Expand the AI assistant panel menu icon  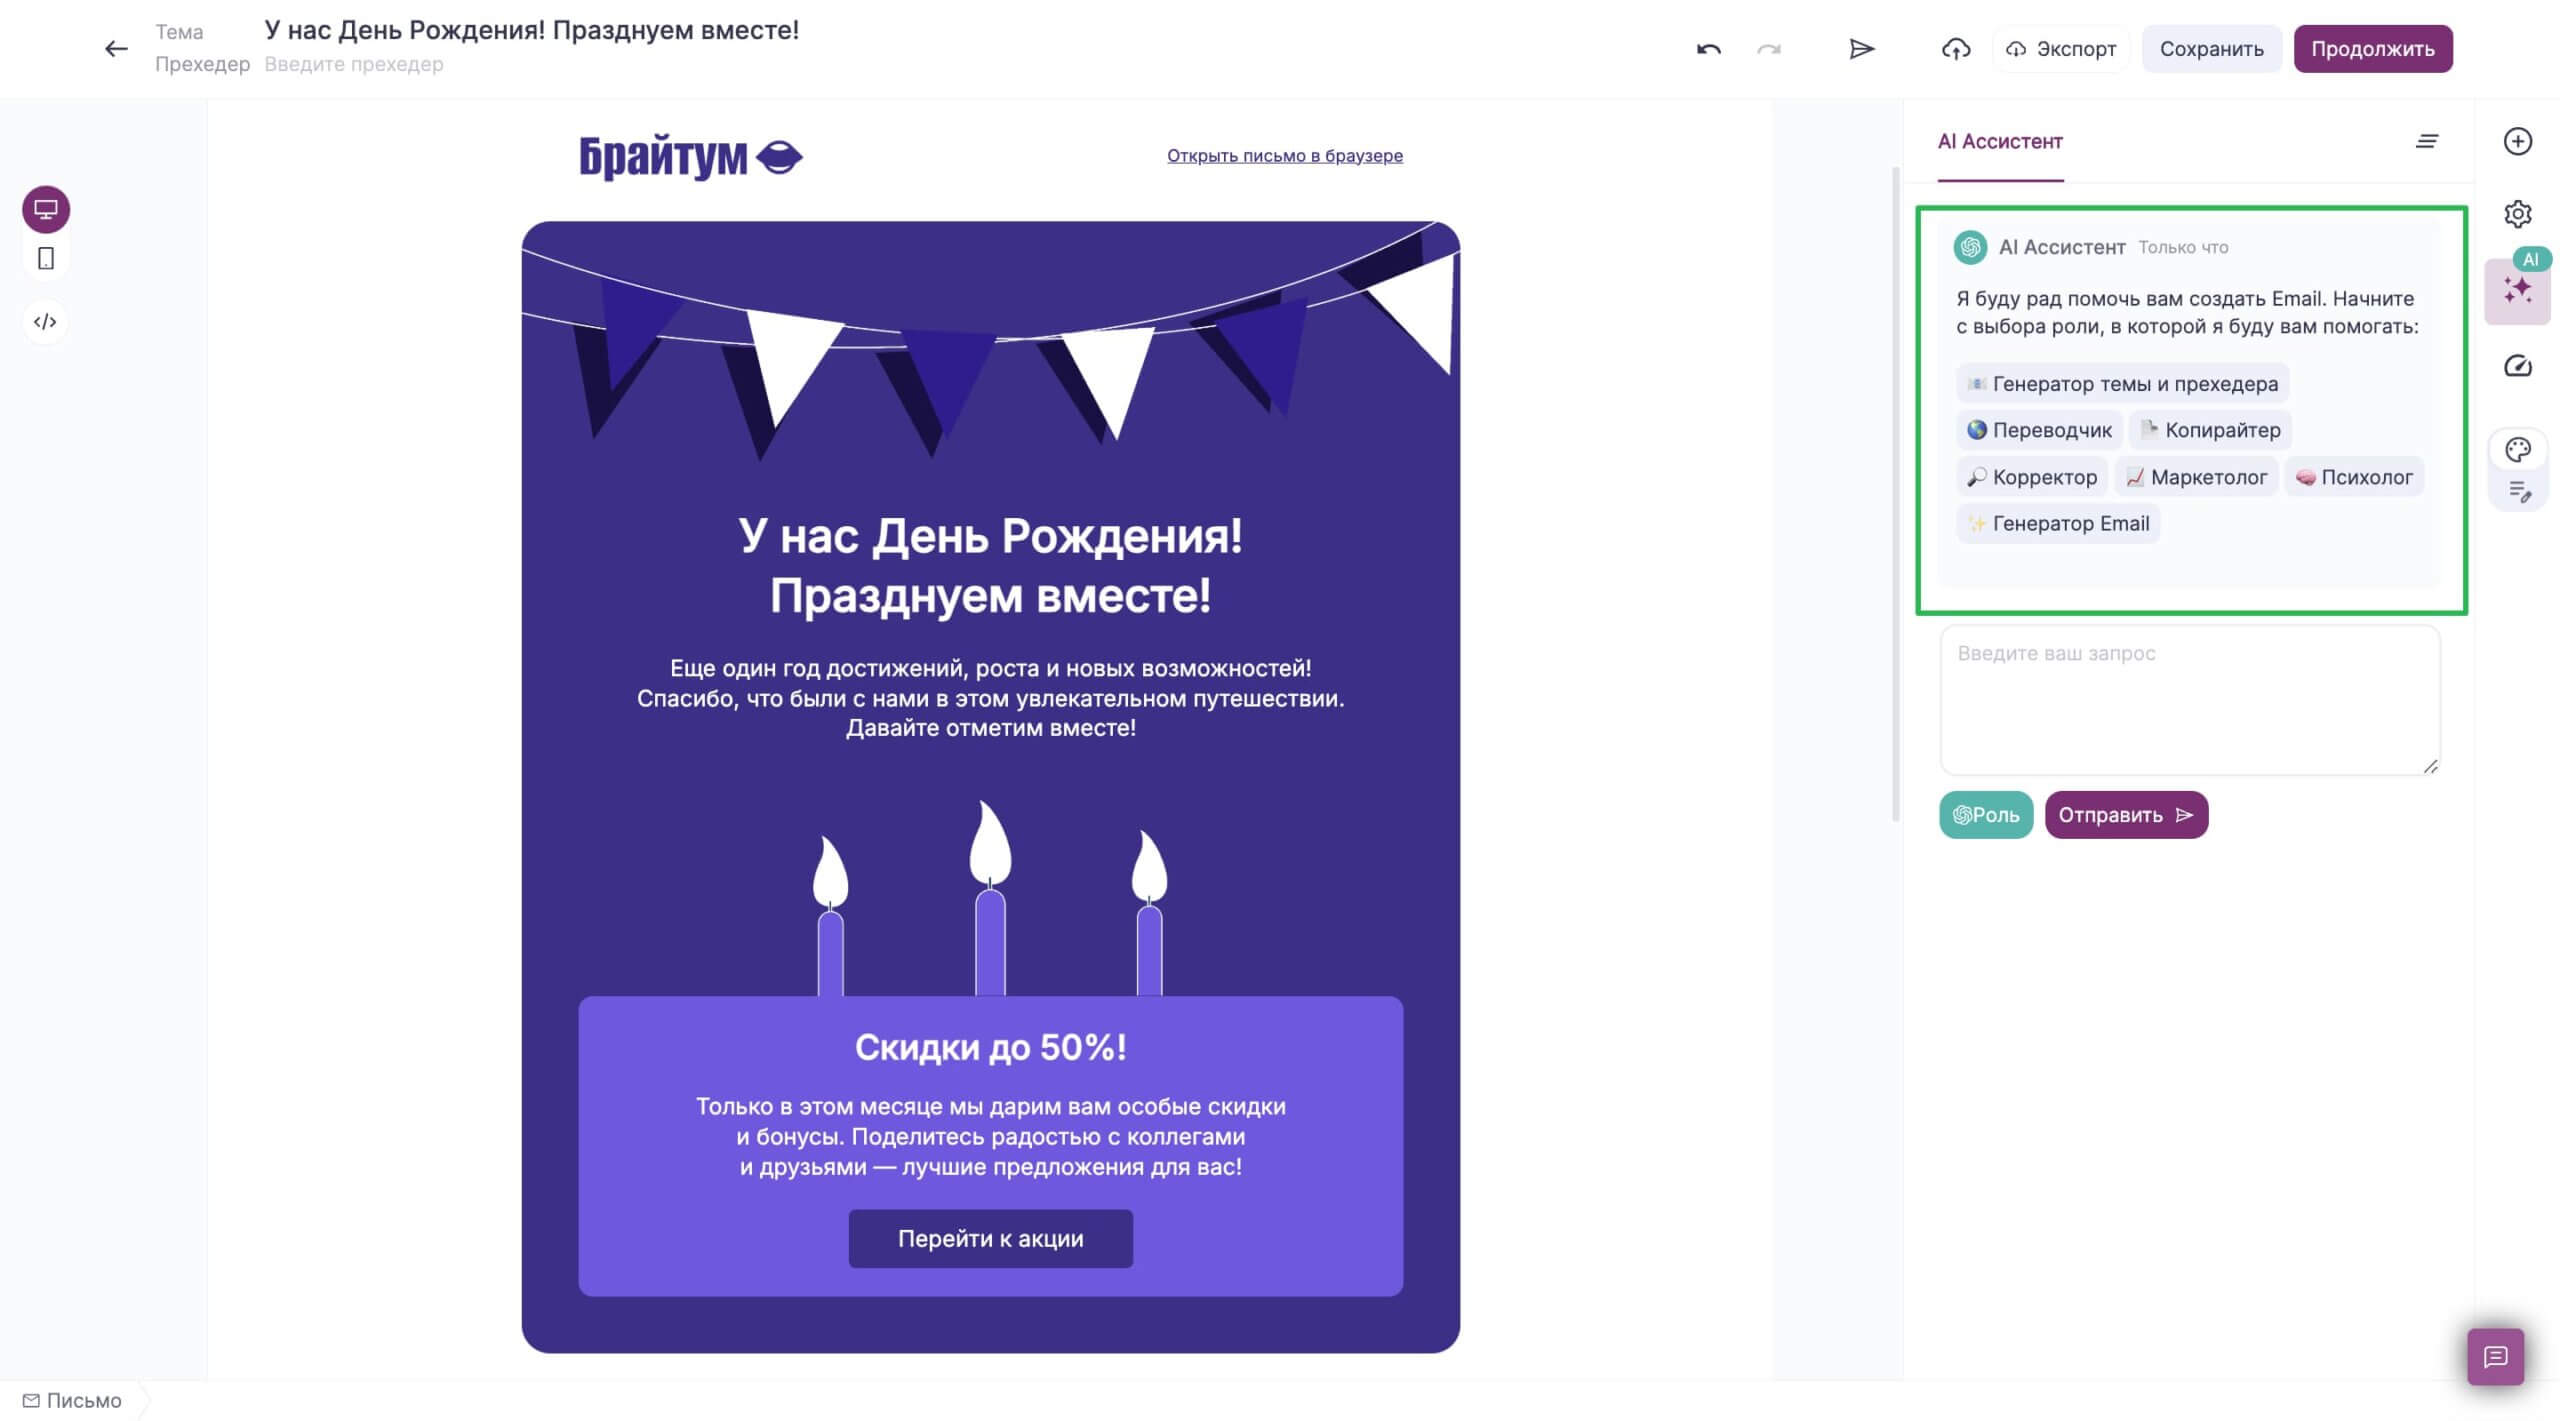[x=2427, y=142]
